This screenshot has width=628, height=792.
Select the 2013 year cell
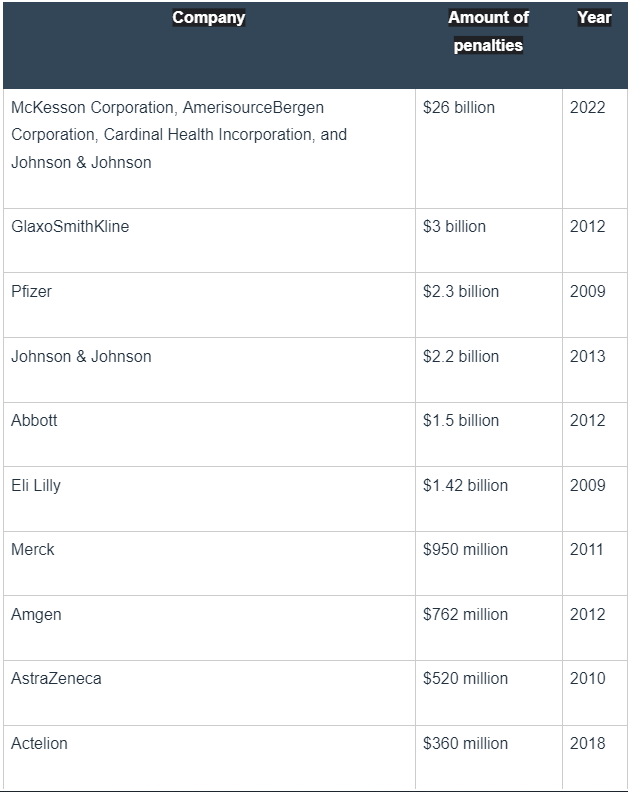(587, 356)
